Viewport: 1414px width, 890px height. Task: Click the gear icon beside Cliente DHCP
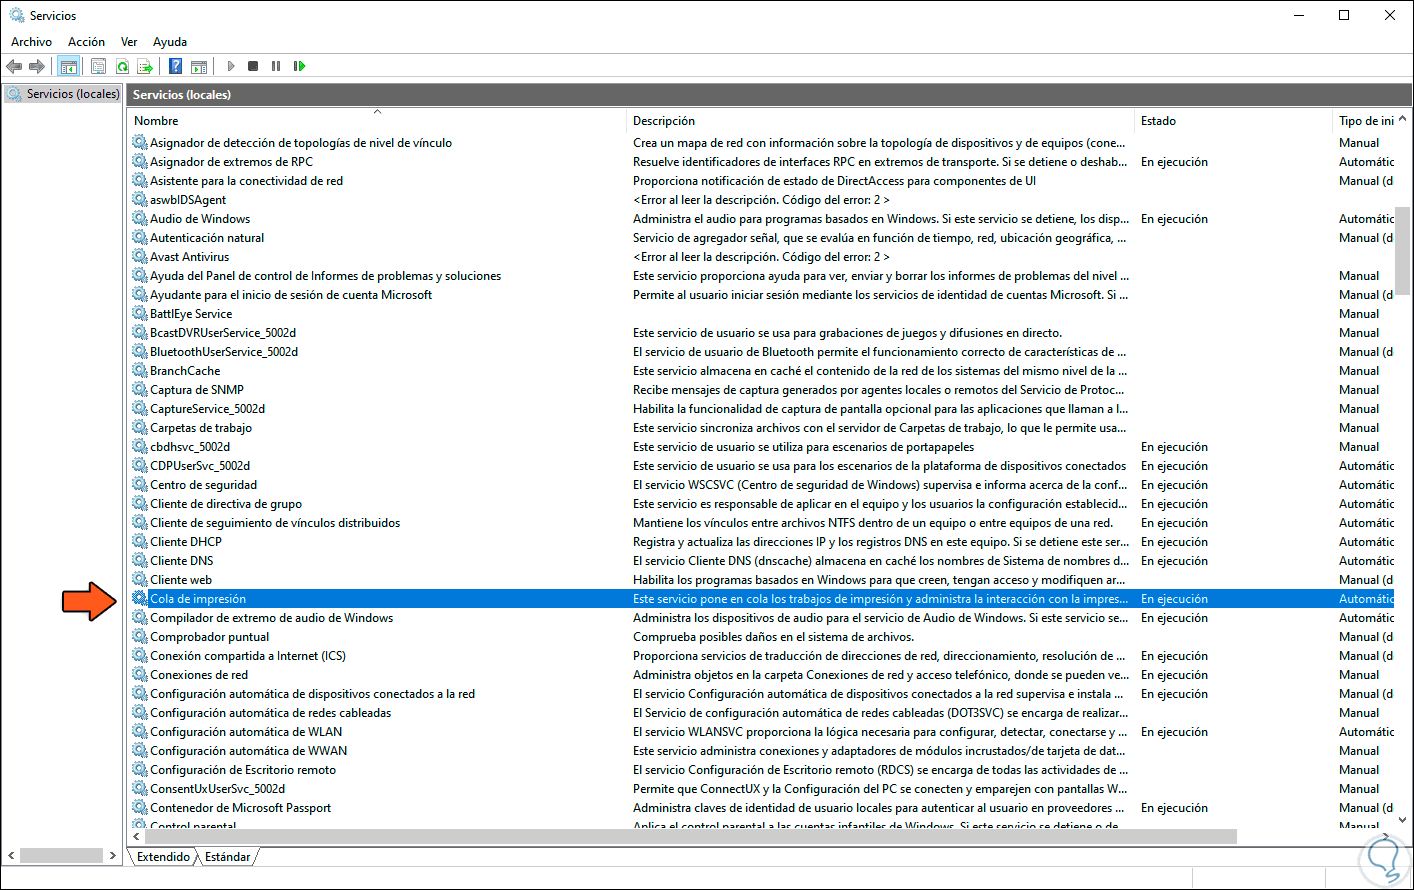tap(140, 542)
